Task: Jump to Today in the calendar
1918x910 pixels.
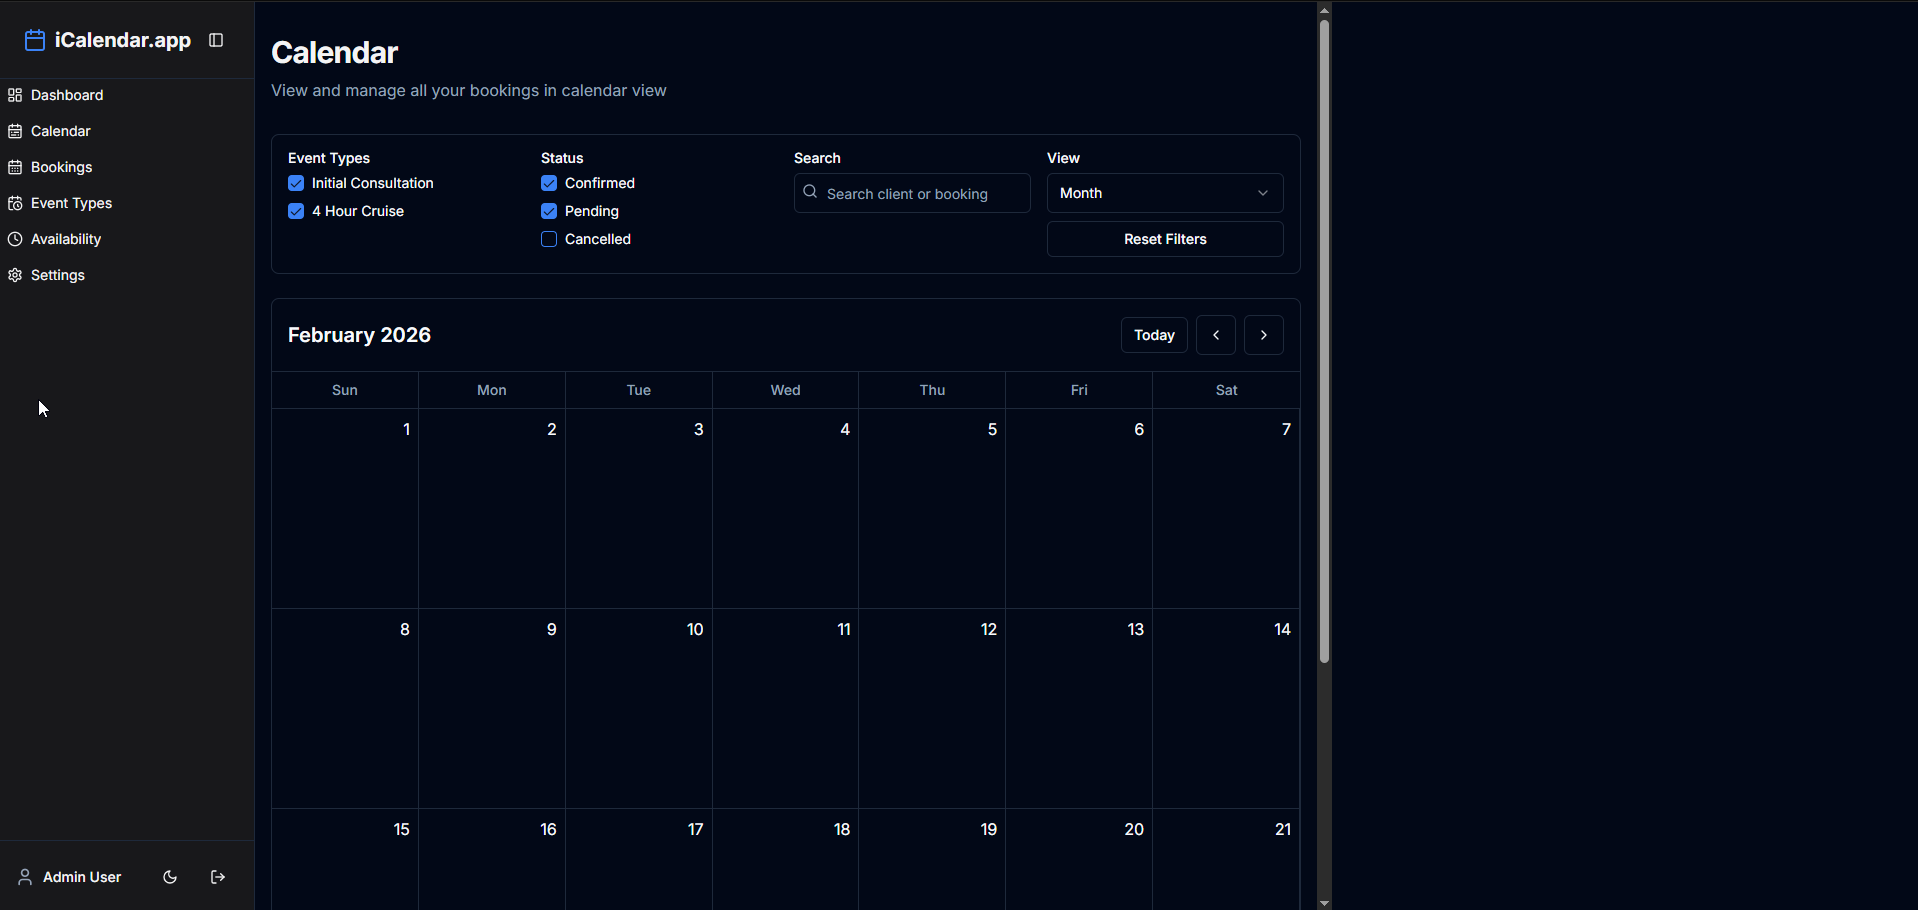Action: click(x=1153, y=335)
